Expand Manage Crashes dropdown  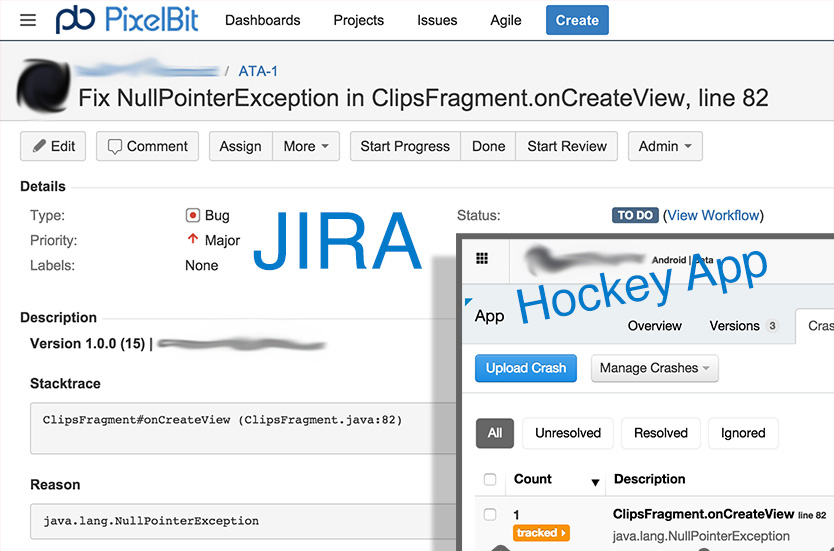click(x=655, y=368)
